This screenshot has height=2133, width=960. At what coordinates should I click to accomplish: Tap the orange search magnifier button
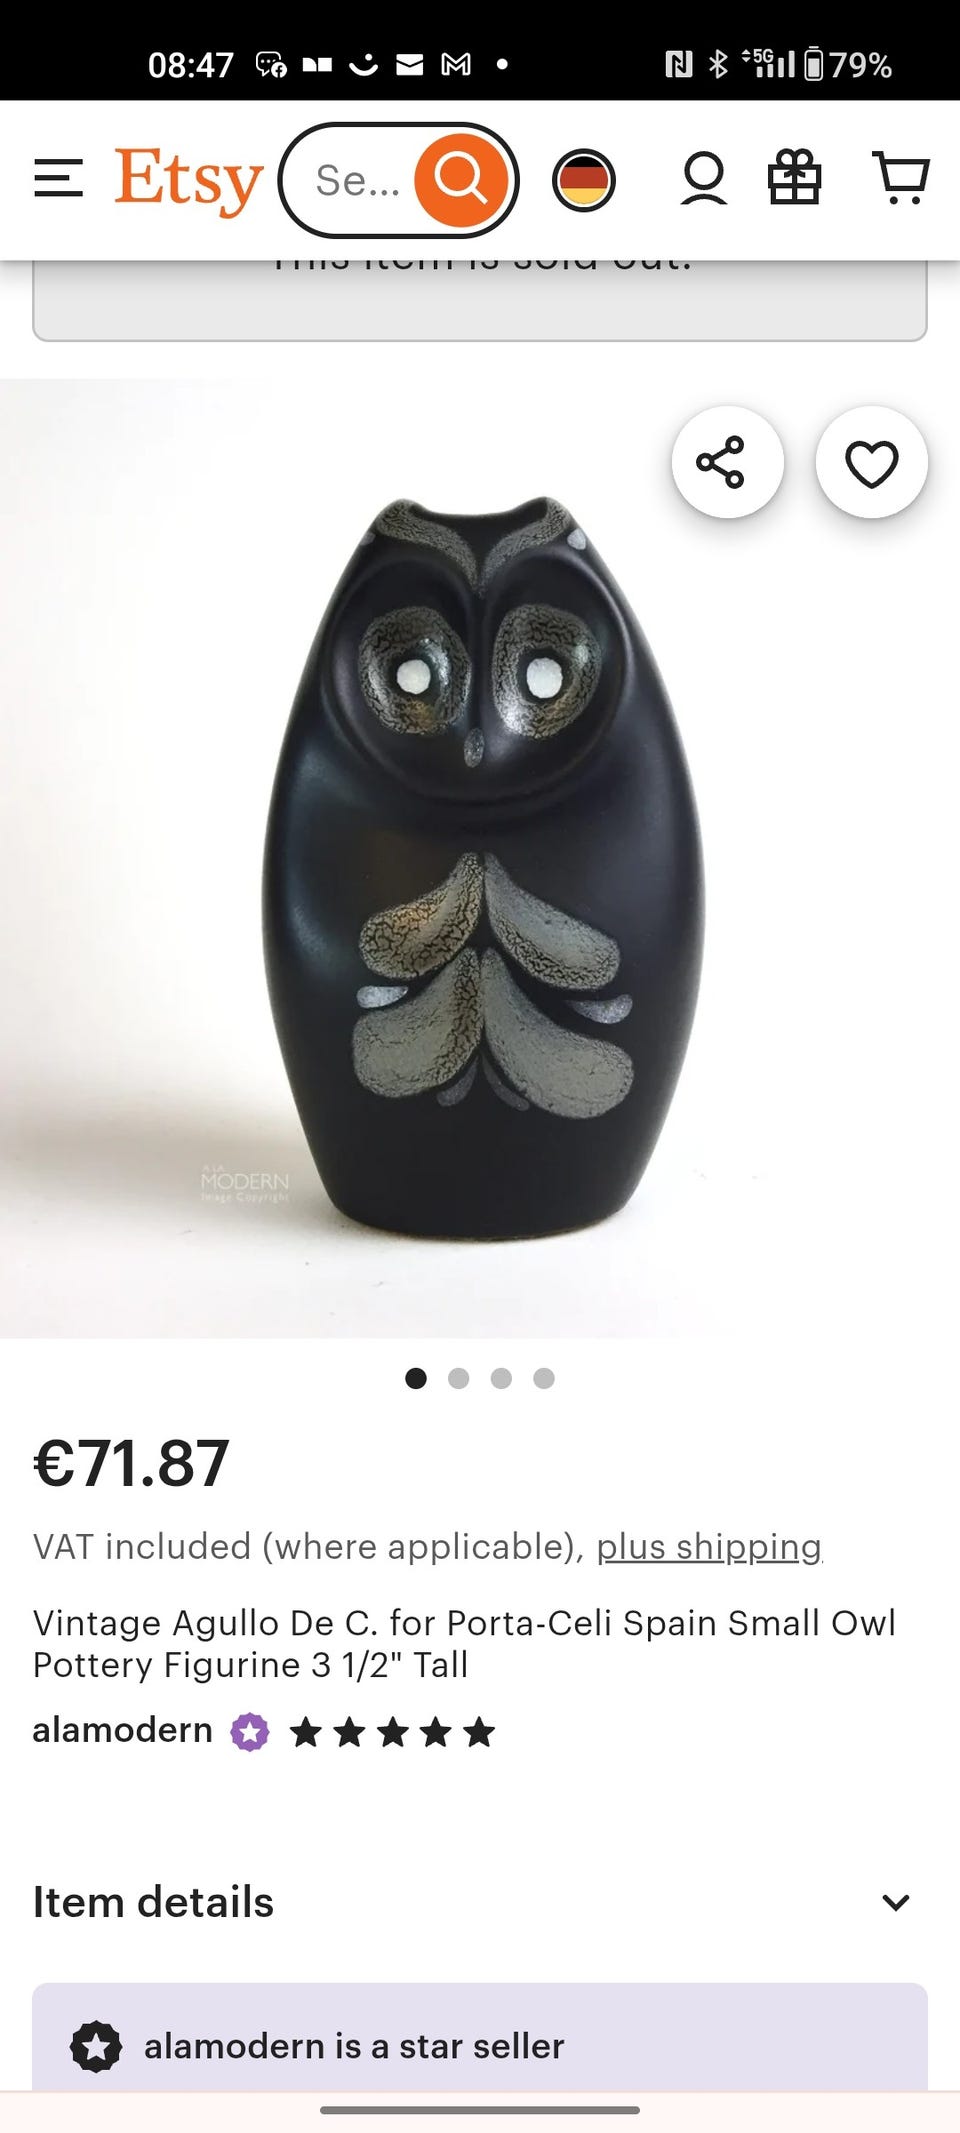tap(461, 180)
